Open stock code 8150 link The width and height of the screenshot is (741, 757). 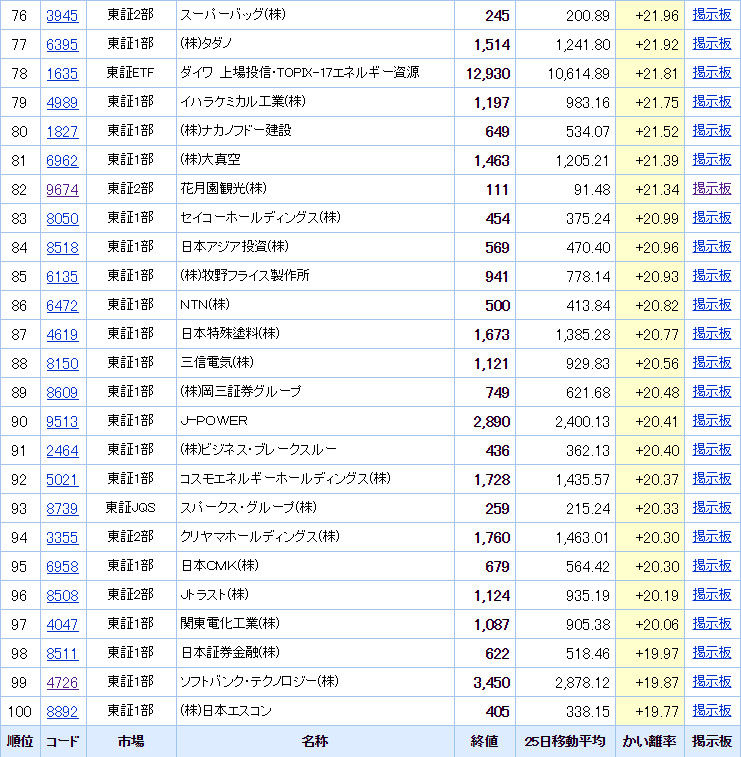62,363
